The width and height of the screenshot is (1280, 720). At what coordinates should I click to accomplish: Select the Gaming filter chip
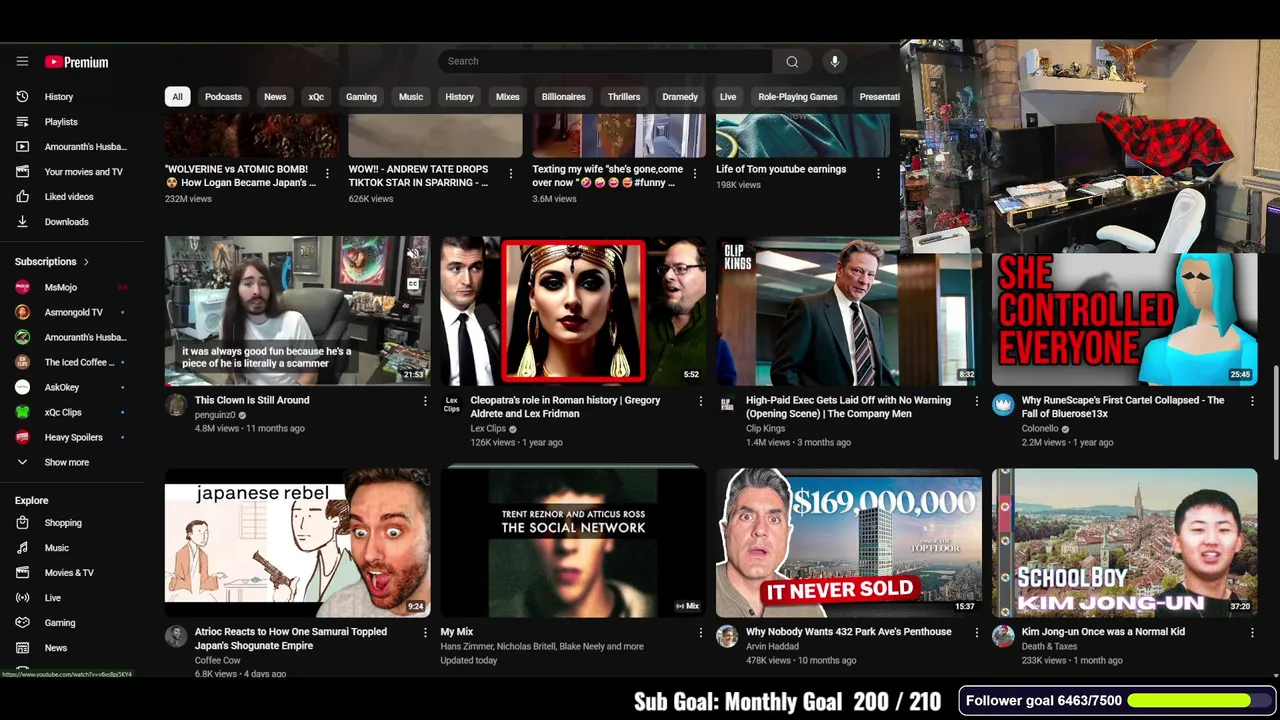pos(361,97)
